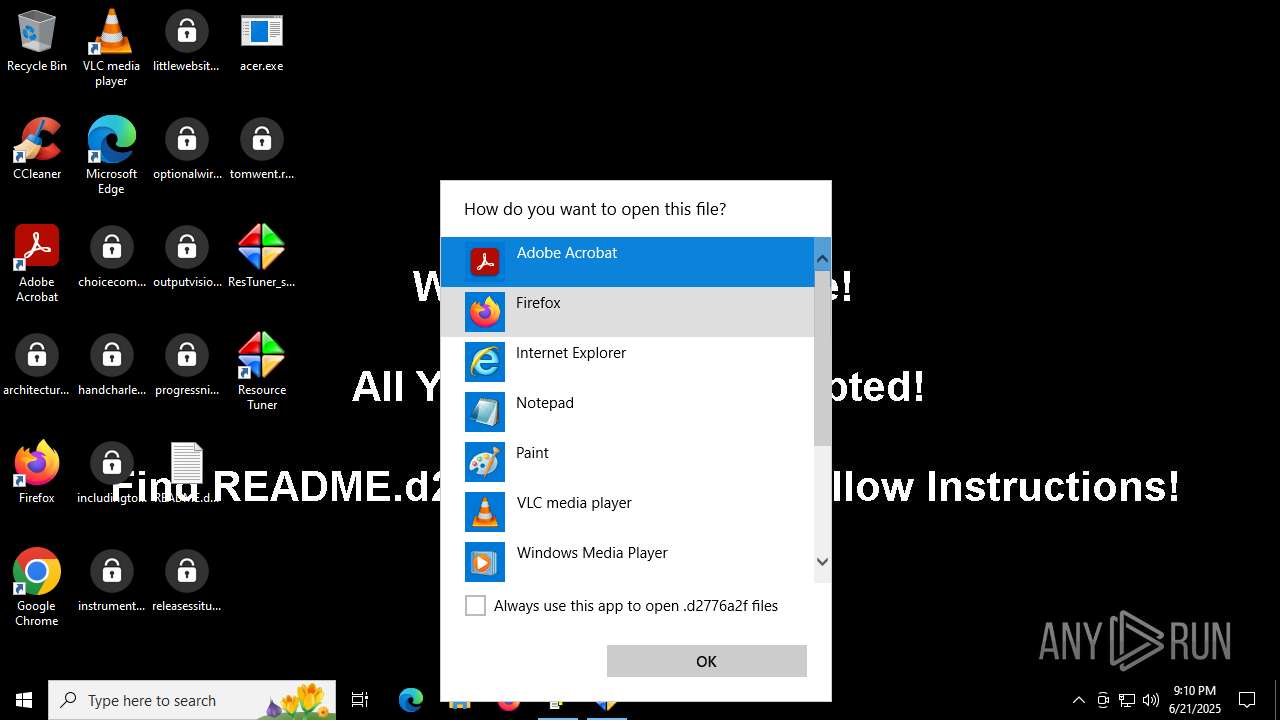Select the tomwent.r... locked file
The image size is (1280, 720).
click(x=261, y=150)
